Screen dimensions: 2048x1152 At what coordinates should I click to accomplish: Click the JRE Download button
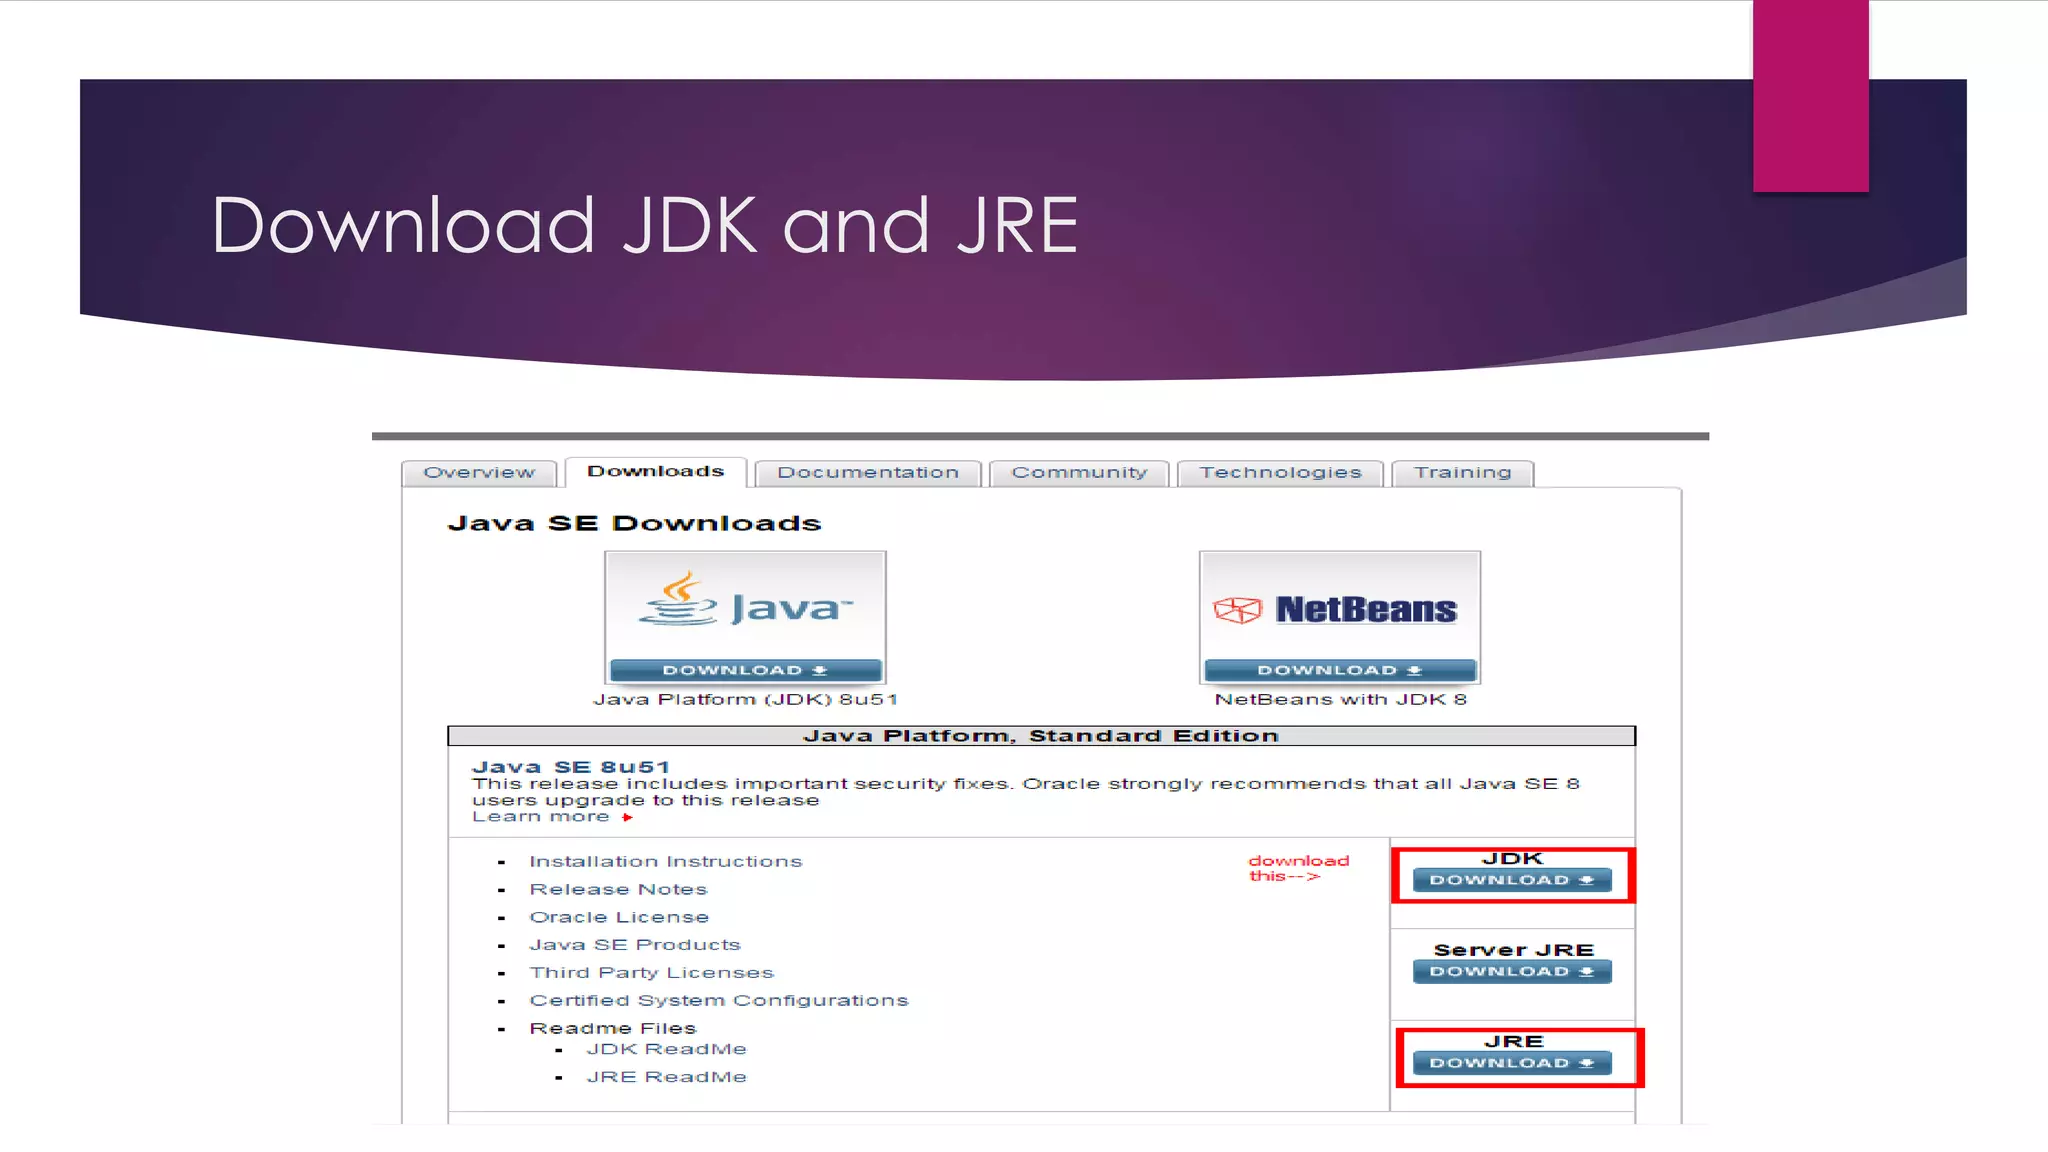pos(1512,1063)
